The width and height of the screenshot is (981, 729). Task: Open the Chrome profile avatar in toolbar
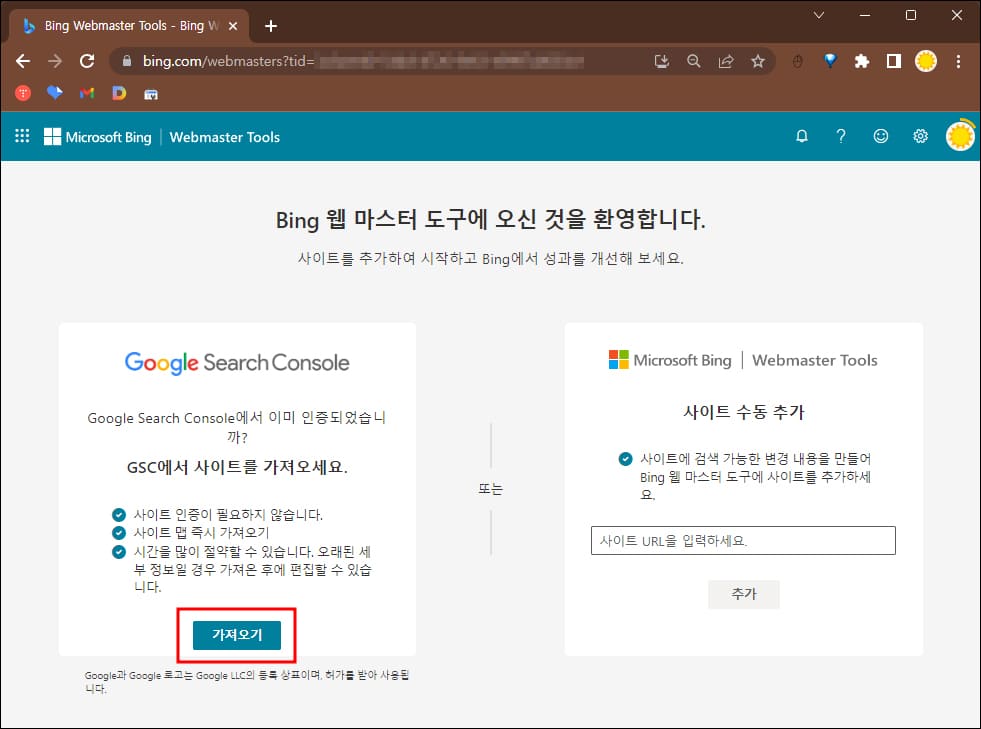tap(925, 61)
